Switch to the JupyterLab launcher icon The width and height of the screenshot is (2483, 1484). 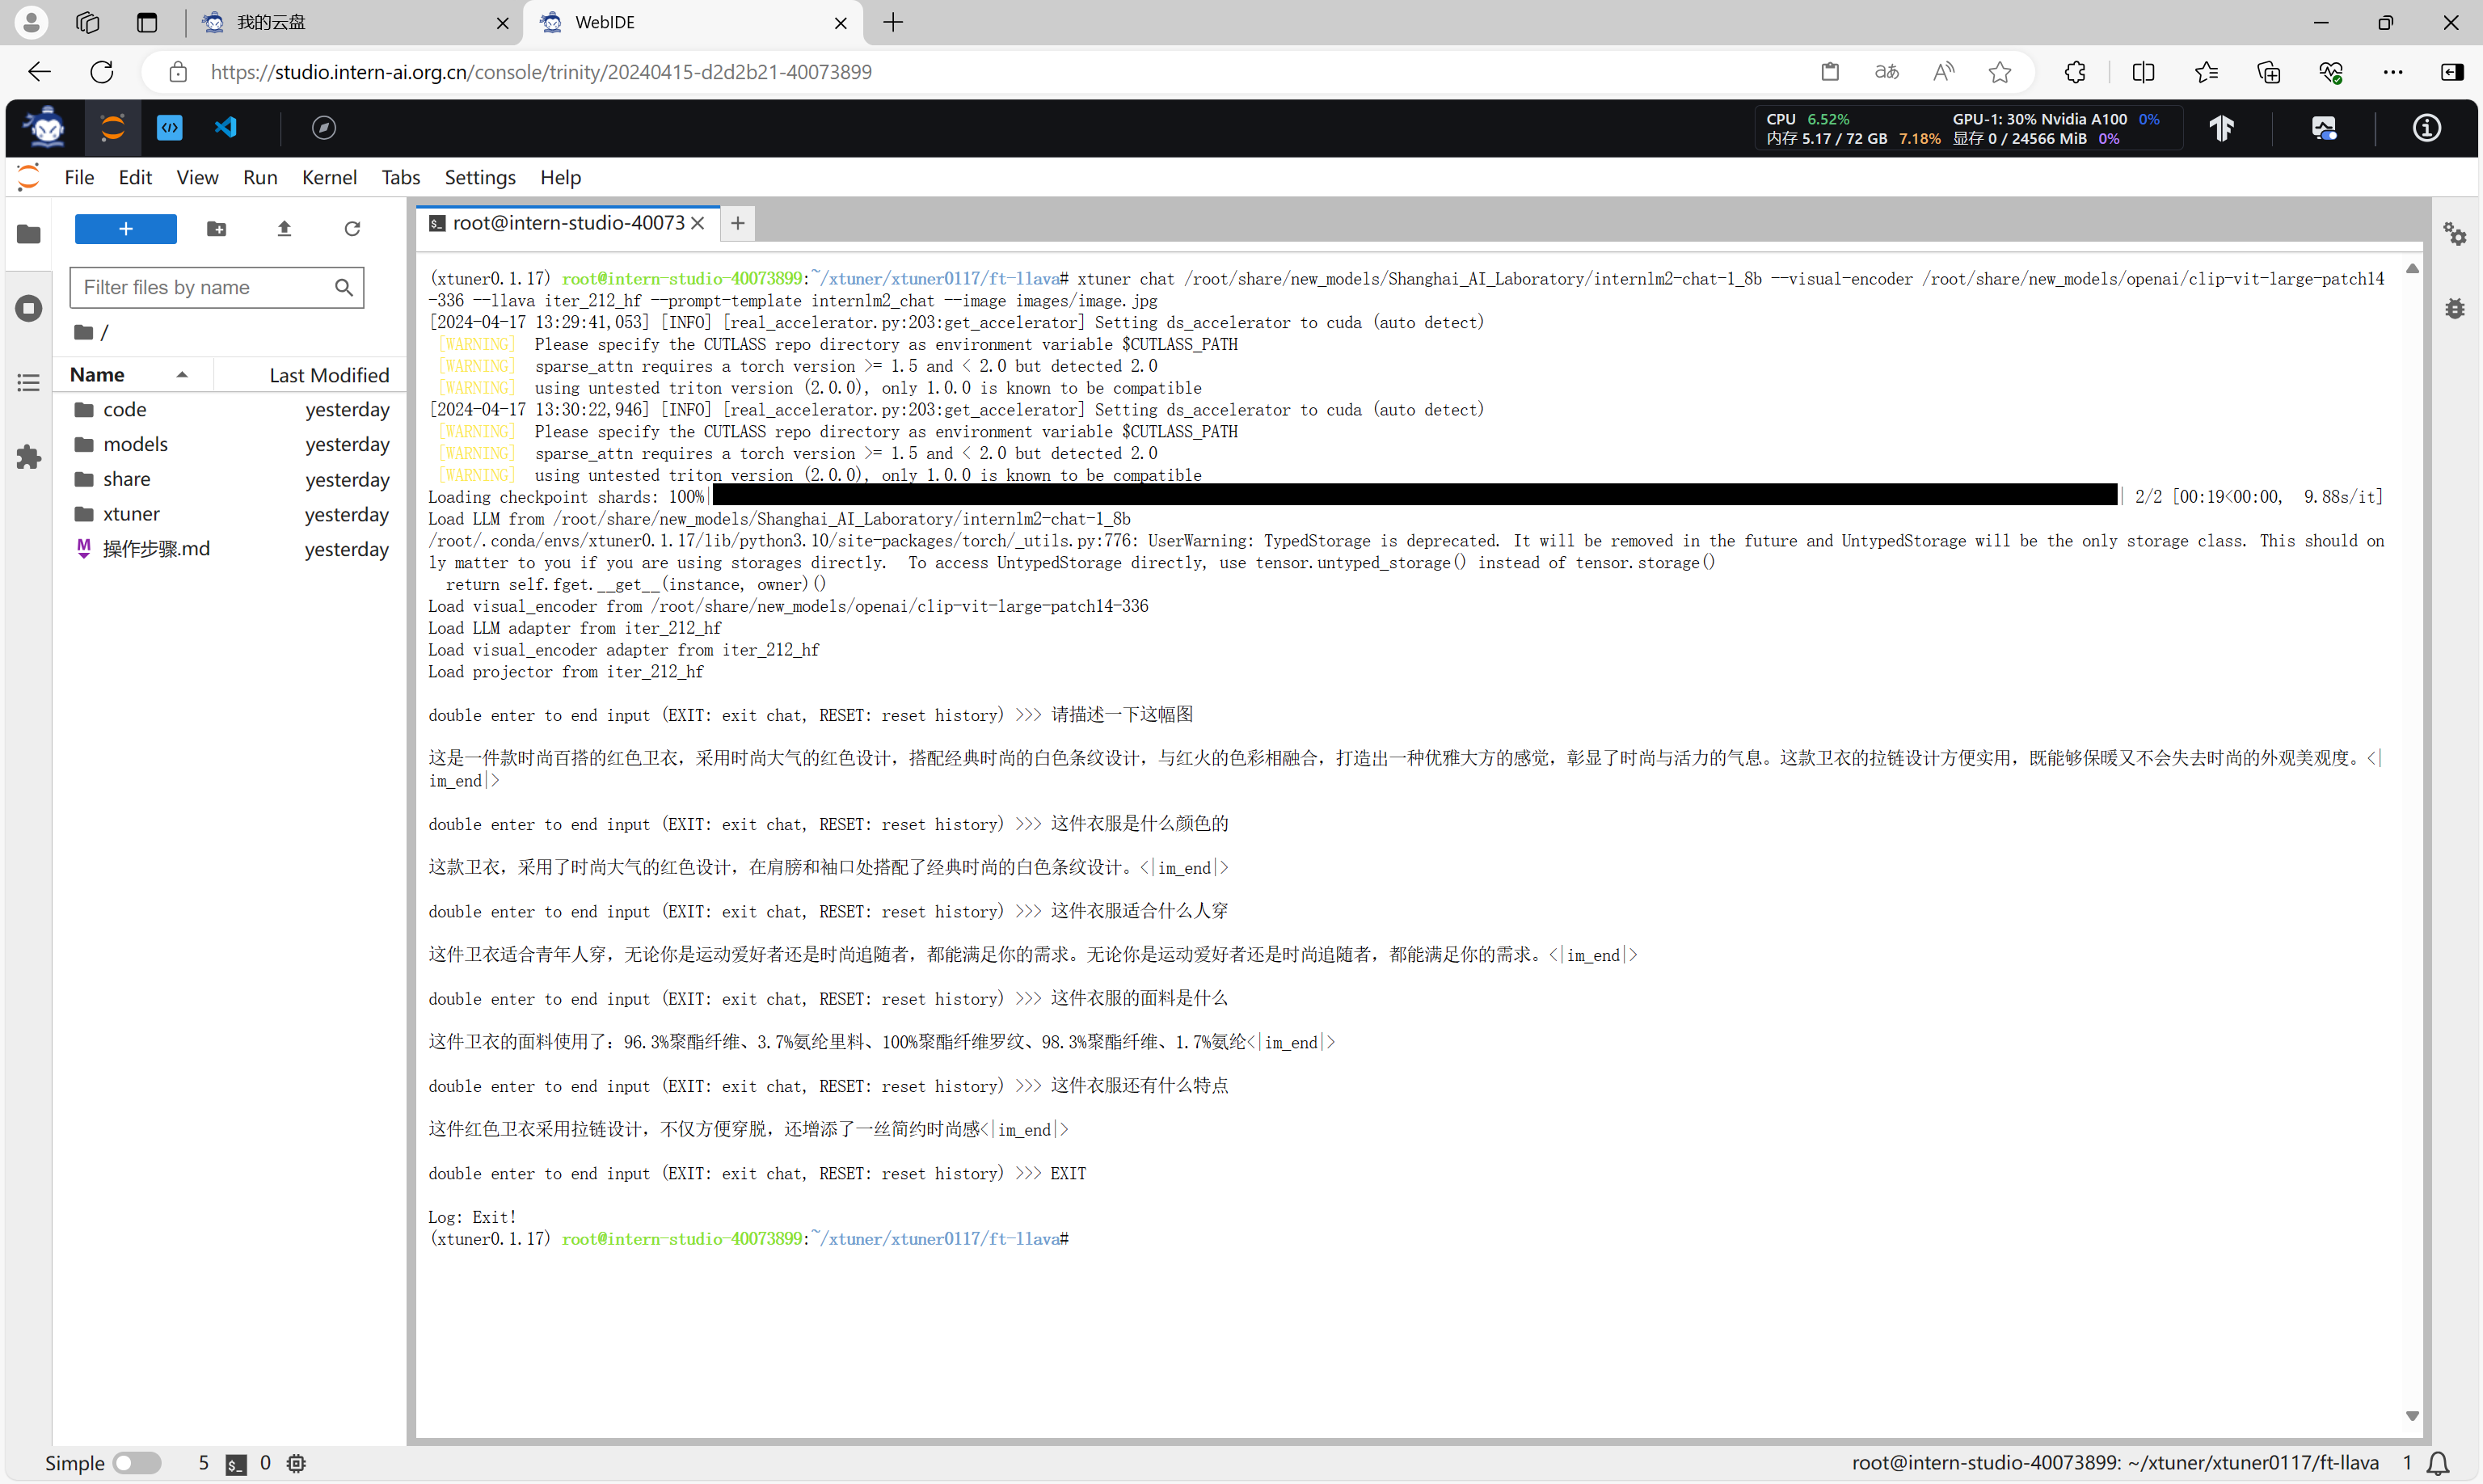[x=113, y=128]
